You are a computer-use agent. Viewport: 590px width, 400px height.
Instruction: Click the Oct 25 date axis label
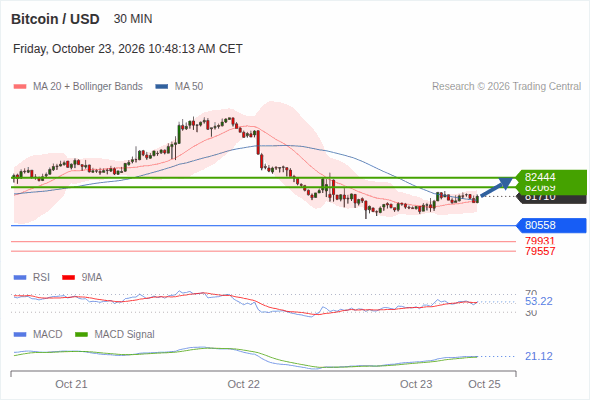pyautogui.click(x=484, y=384)
